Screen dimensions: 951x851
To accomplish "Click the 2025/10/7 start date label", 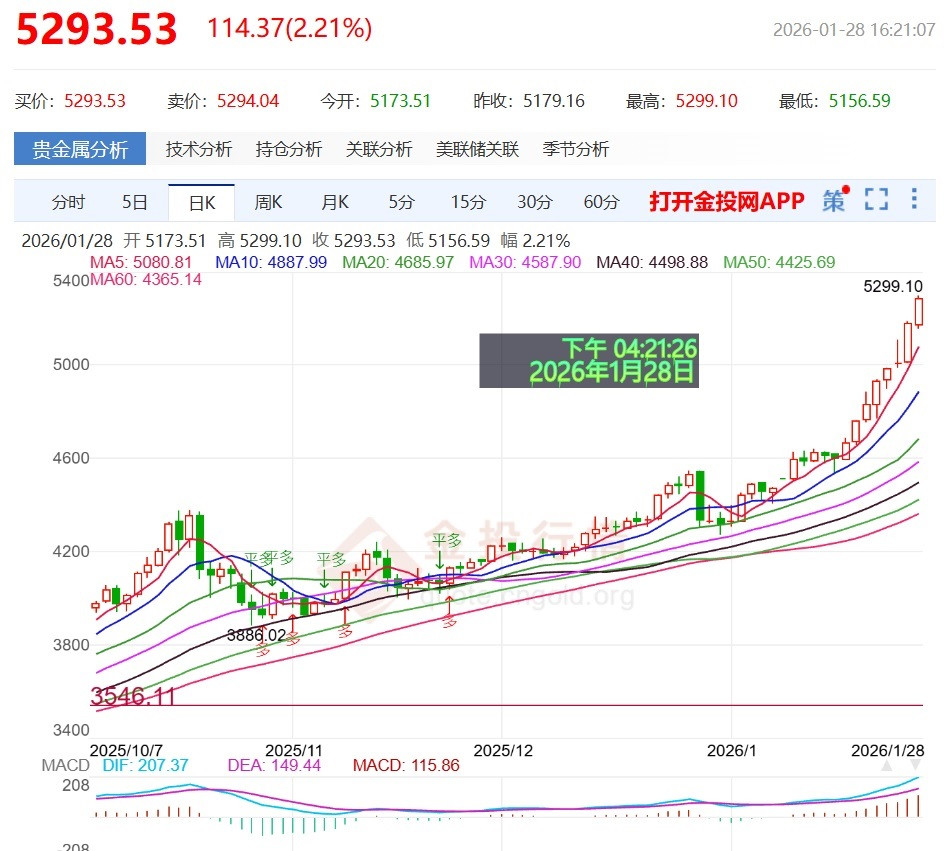I will 126,750.
